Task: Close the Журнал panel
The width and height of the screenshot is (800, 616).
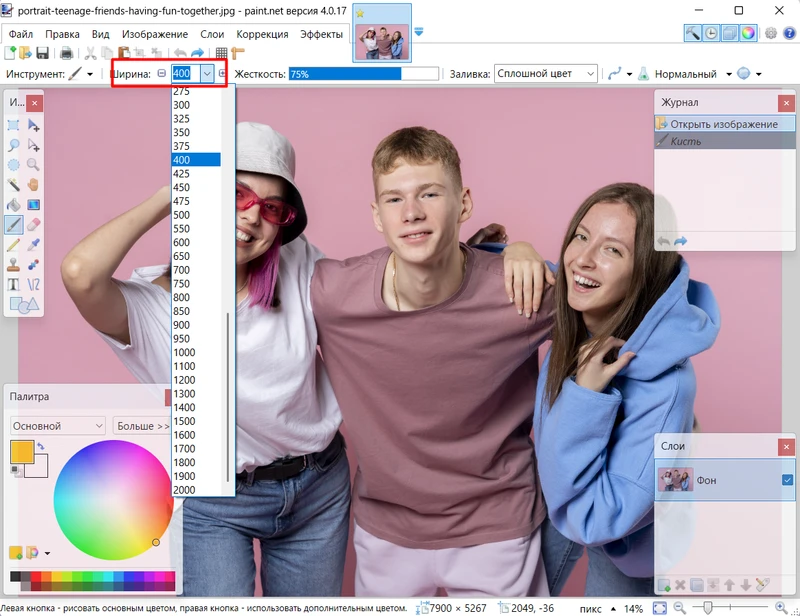Action: point(786,103)
